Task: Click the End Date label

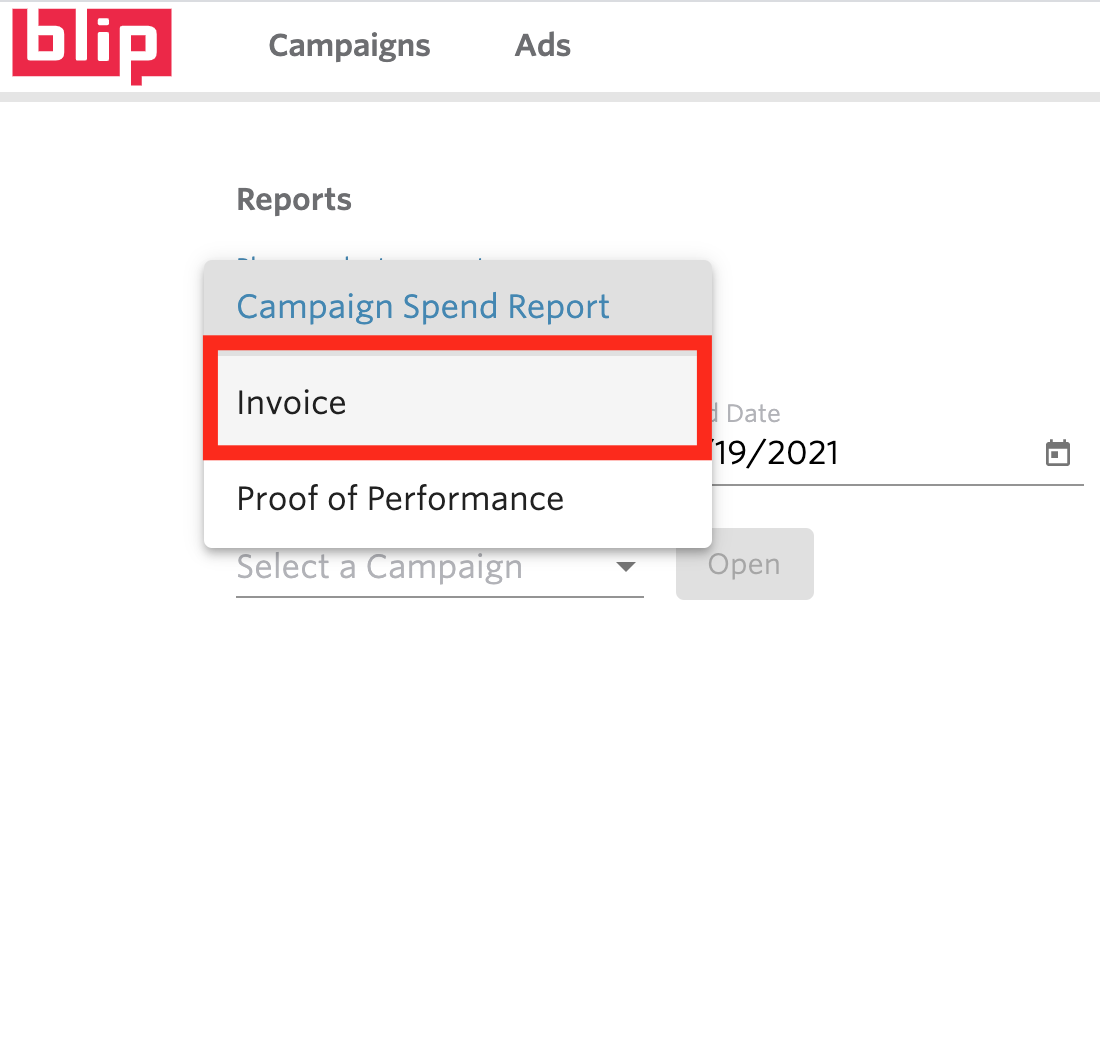Action: [x=746, y=413]
